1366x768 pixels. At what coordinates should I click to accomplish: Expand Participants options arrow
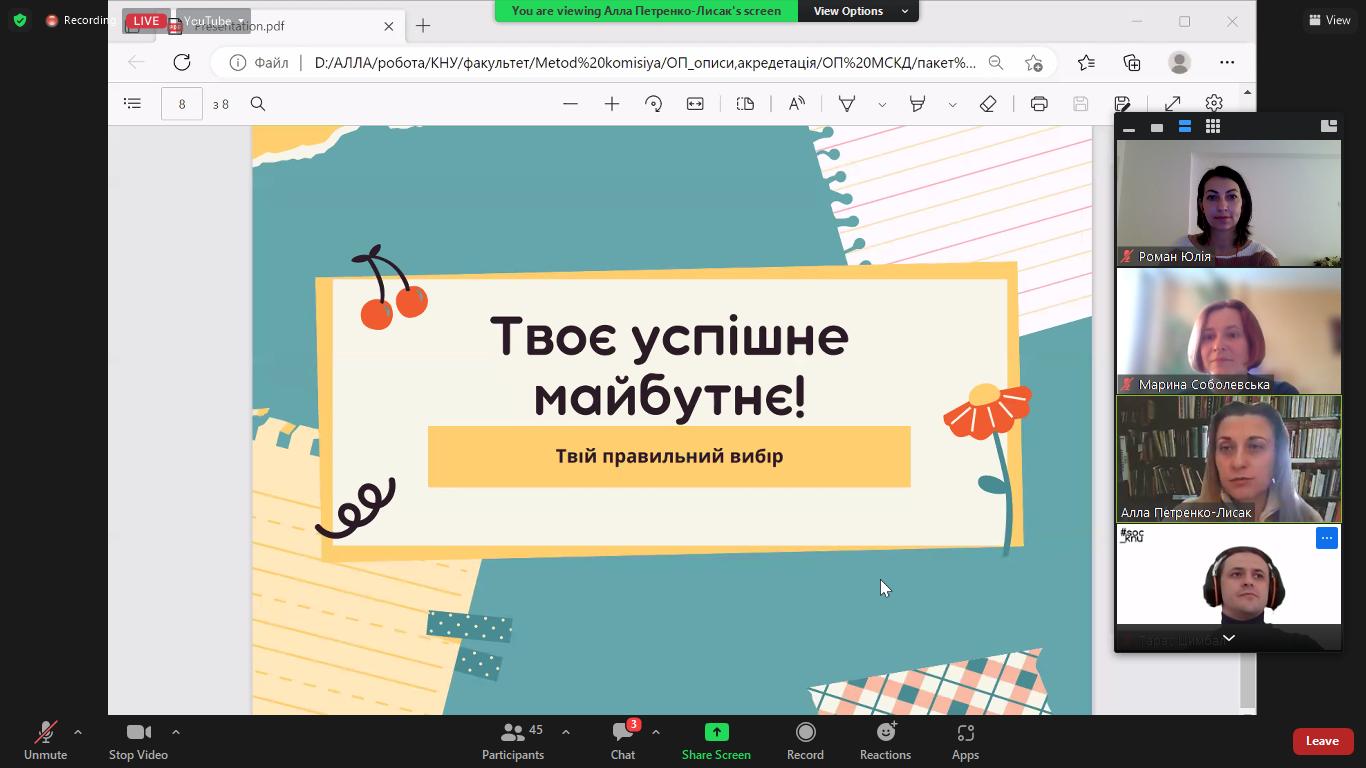point(566,732)
